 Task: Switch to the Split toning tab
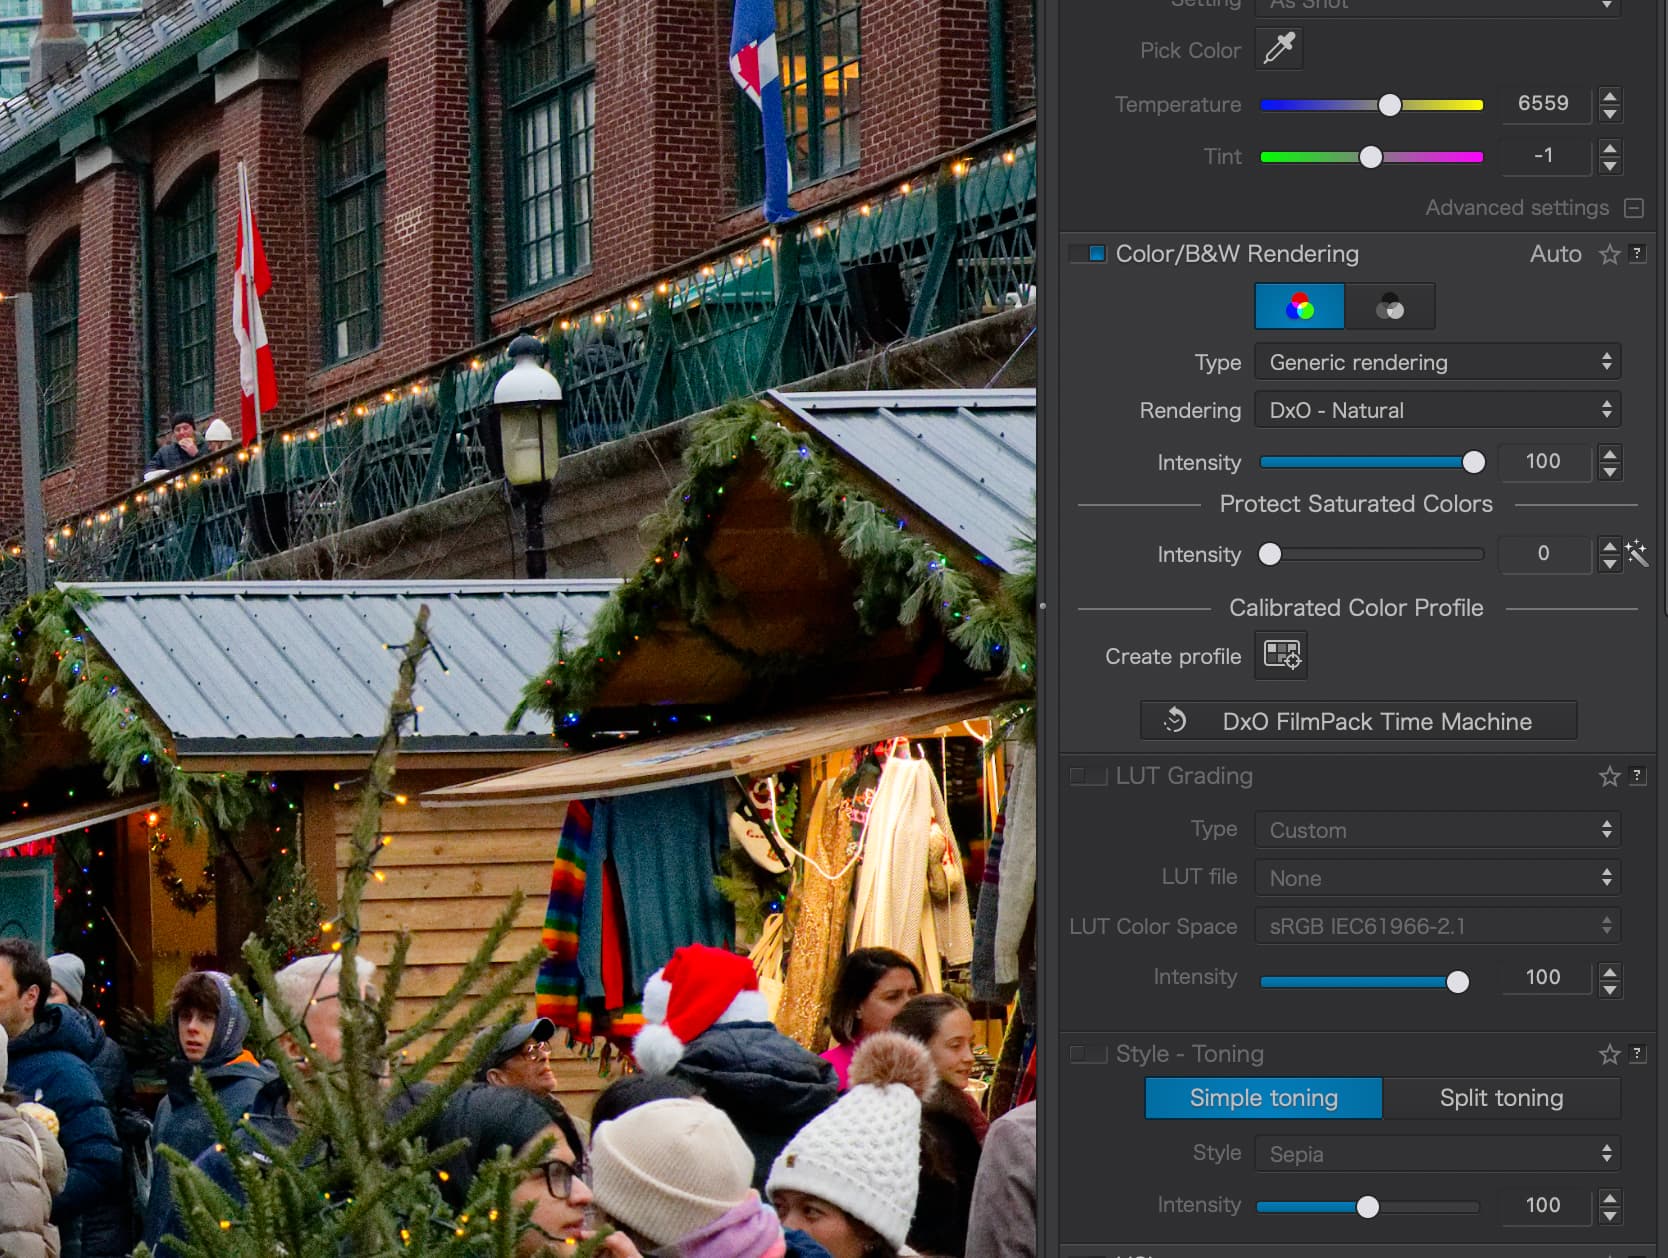(1501, 1098)
